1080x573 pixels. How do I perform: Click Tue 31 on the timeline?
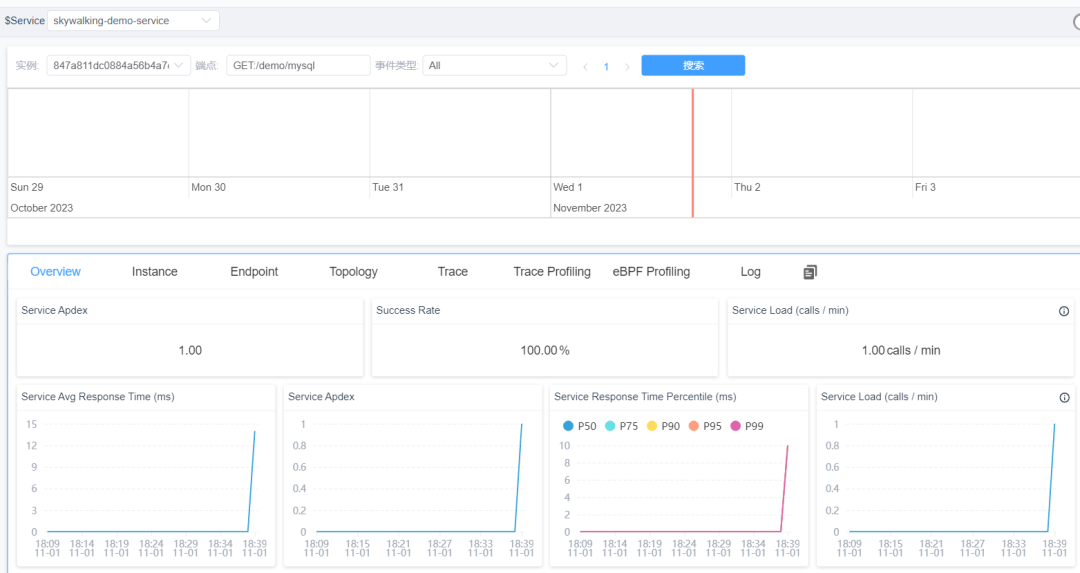pyautogui.click(x=388, y=187)
